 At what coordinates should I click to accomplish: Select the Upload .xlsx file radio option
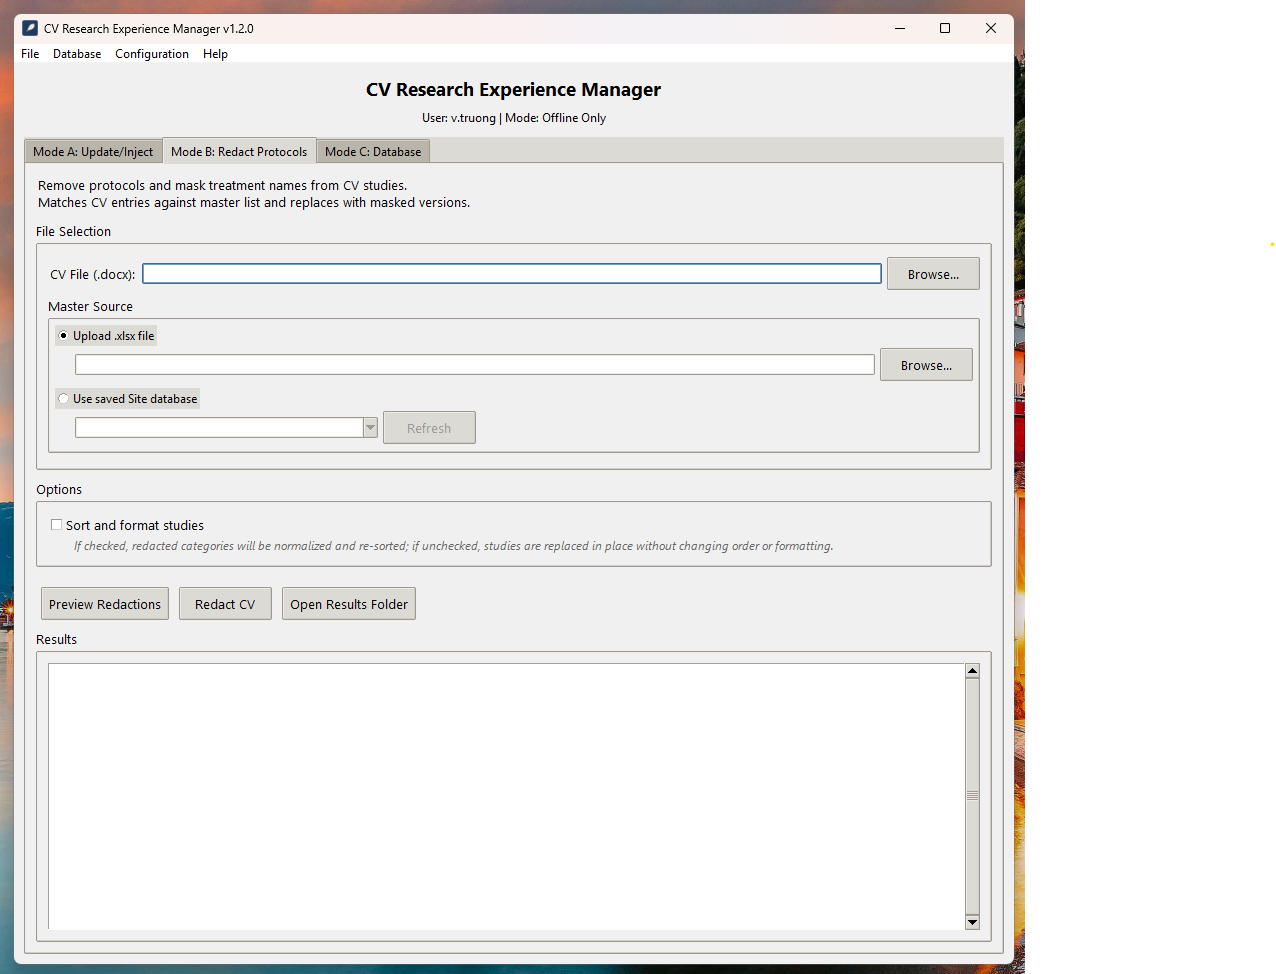106,336
